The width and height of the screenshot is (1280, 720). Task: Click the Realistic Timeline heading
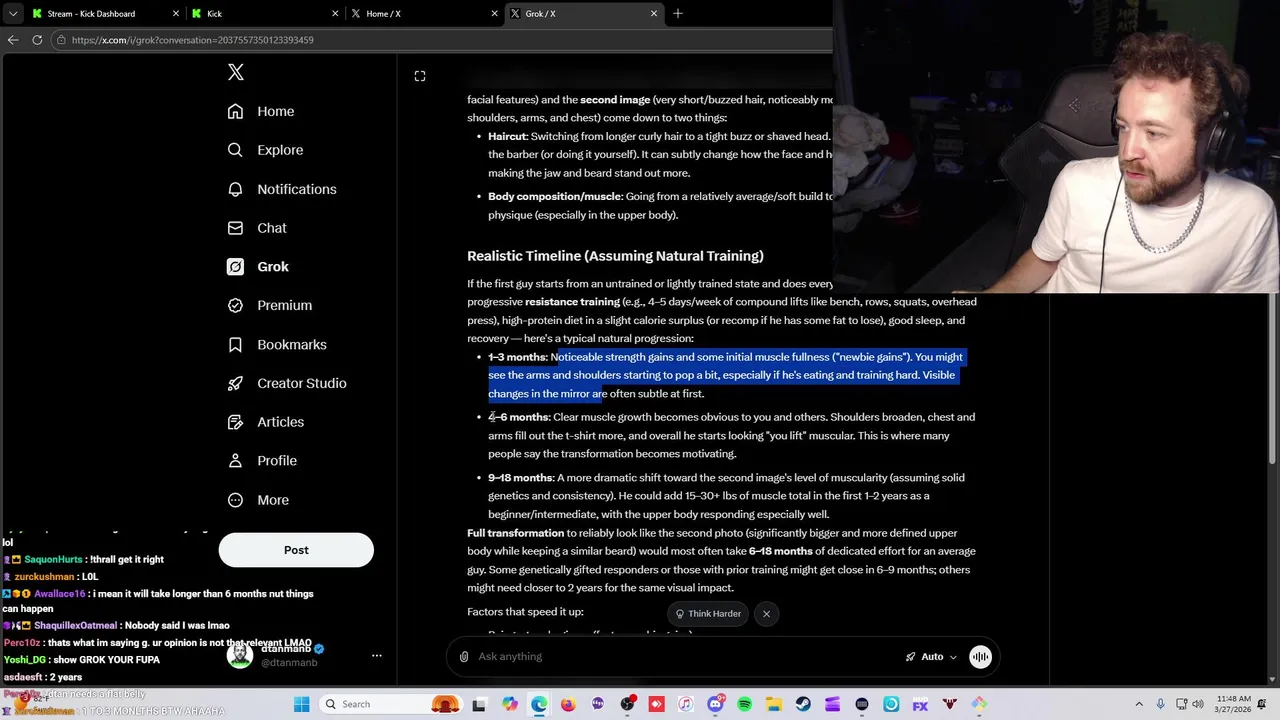click(615, 256)
